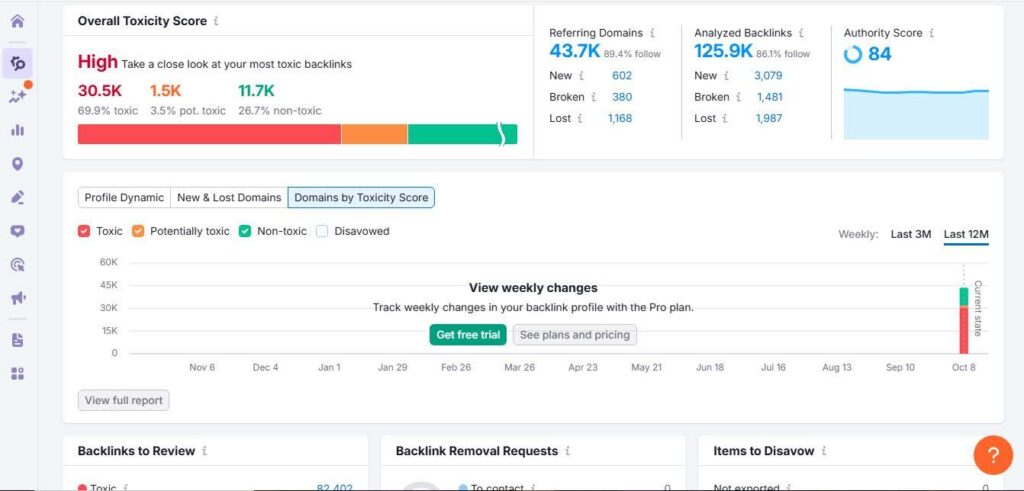The width and height of the screenshot is (1024, 491).
Task: Open the megaphone advertising sidebar icon
Action: click(17, 298)
